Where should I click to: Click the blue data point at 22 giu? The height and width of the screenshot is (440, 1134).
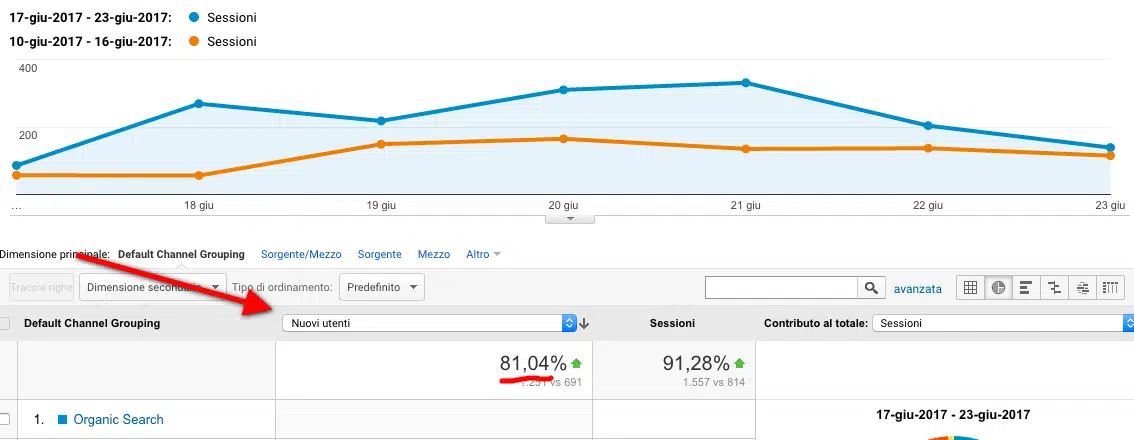[x=928, y=125]
